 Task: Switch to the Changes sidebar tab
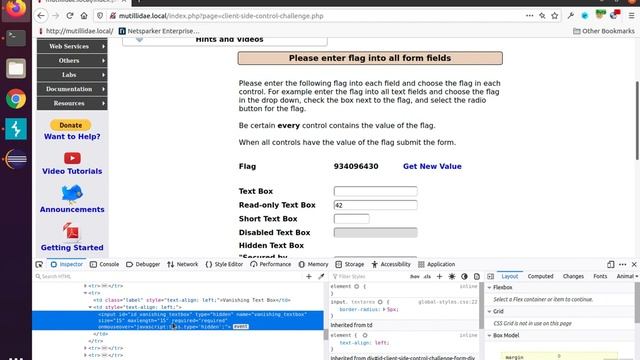pyautogui.click(x=573, y=276)
